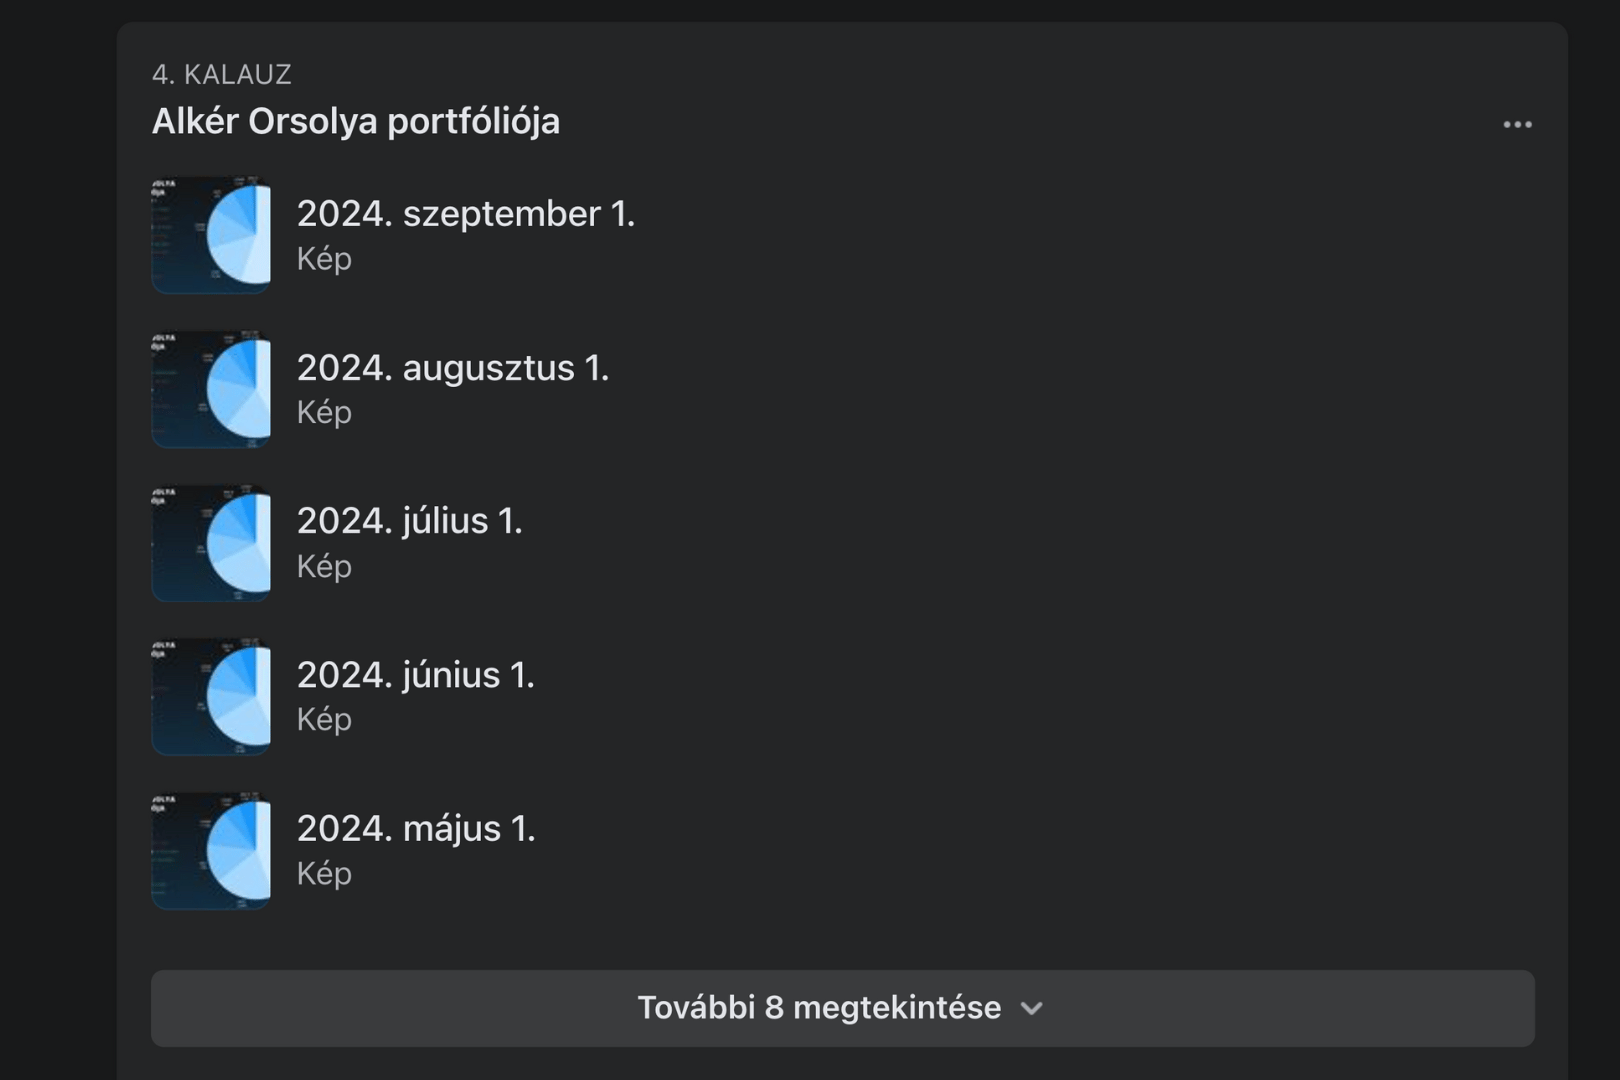Viewport: 1620px width, 1080px height.
Task: Click the "4. KALAUZ" label
Action: click(222, 75)
